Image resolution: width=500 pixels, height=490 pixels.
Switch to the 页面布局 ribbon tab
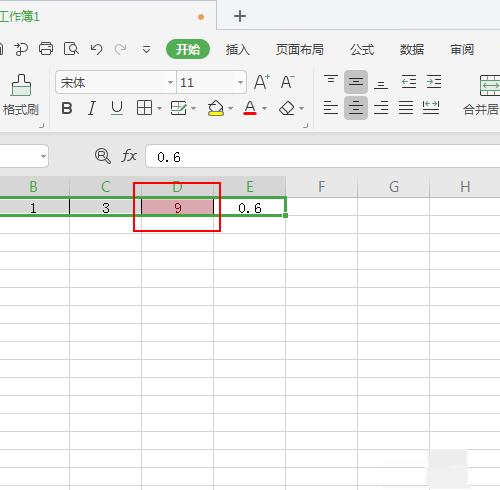300,50
